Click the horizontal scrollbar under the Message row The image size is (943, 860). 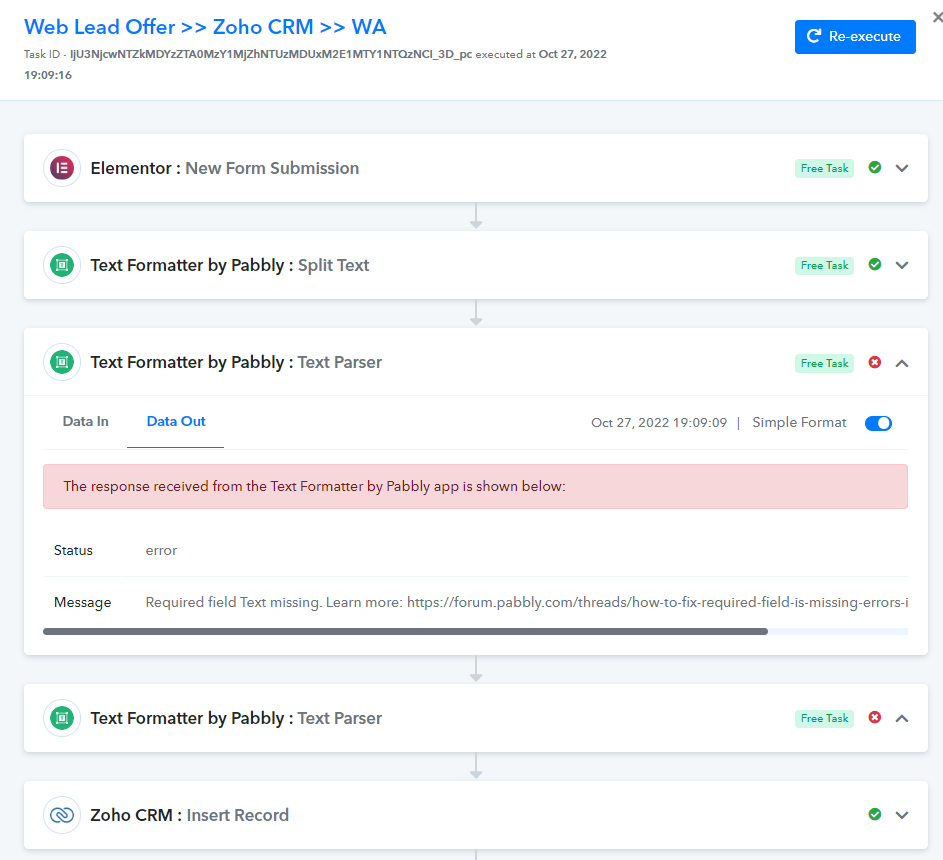(405, 631)
